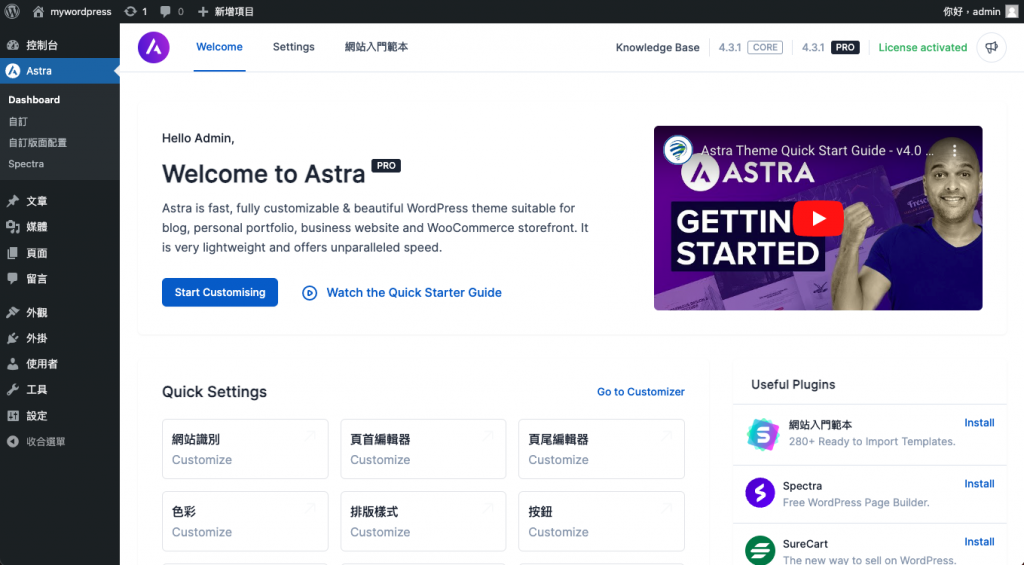
Task: Click the play circle icon before Quick Starter Guide
Action: tap(310, 293)
